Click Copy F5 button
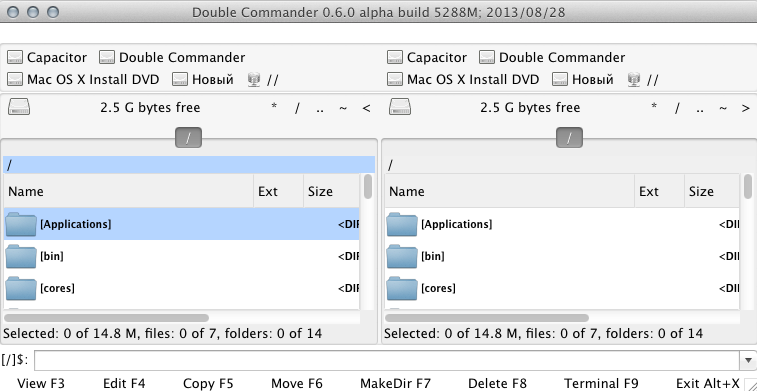 208,383
